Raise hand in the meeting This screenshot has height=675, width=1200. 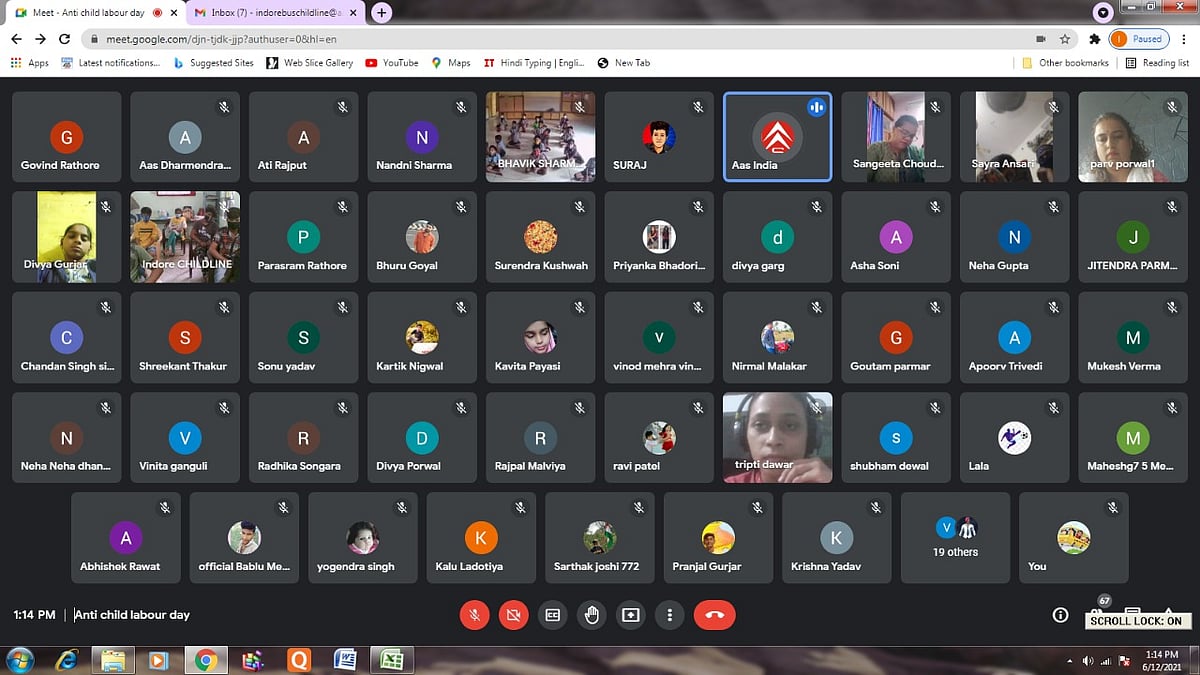[x=591, y=616]
